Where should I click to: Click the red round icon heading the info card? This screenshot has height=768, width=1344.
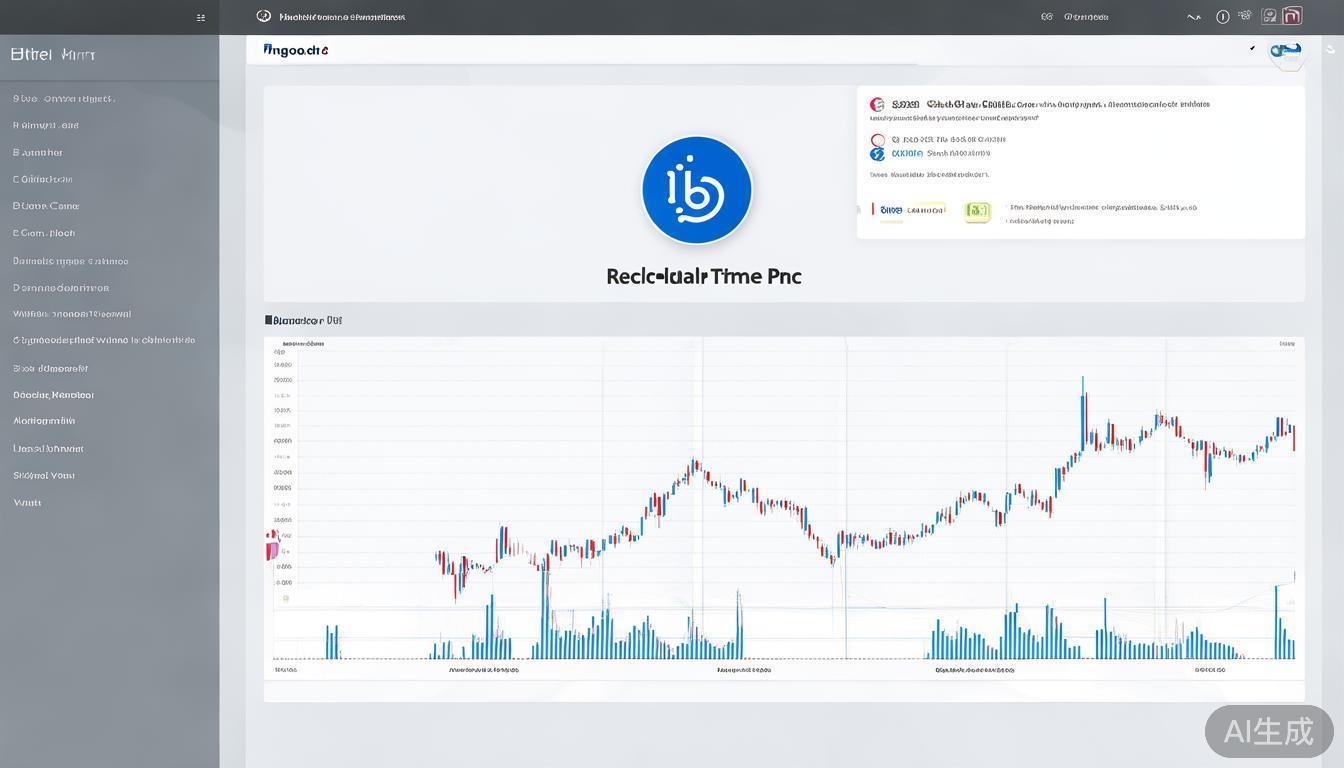click(877, 104)
